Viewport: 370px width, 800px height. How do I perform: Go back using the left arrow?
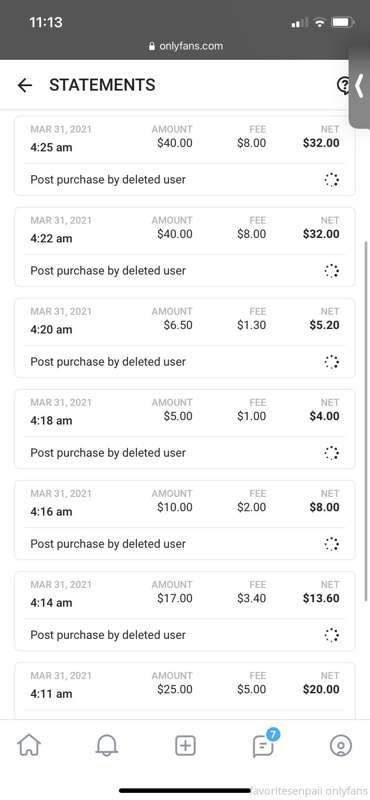coord(24,85)
